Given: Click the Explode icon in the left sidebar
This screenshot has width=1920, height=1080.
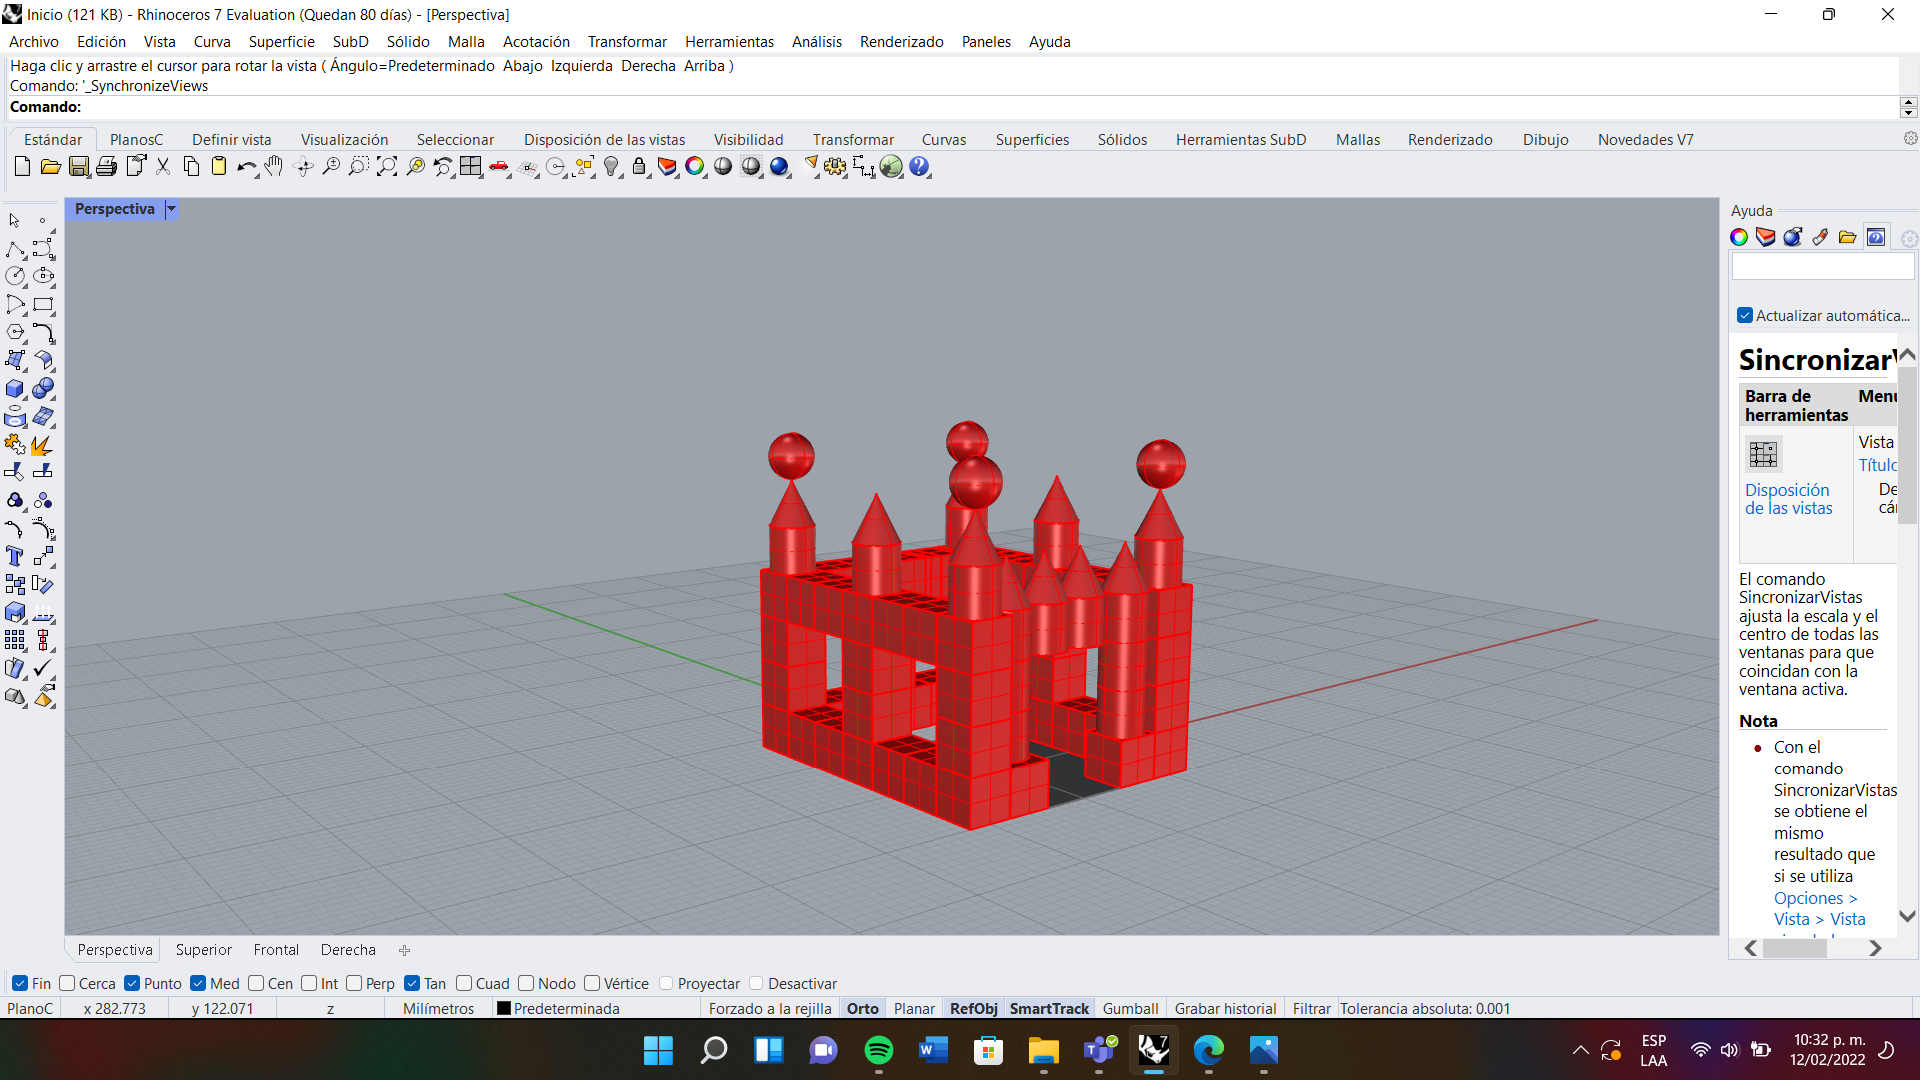Looking at the screenshot, I should [x=43, y=445].
